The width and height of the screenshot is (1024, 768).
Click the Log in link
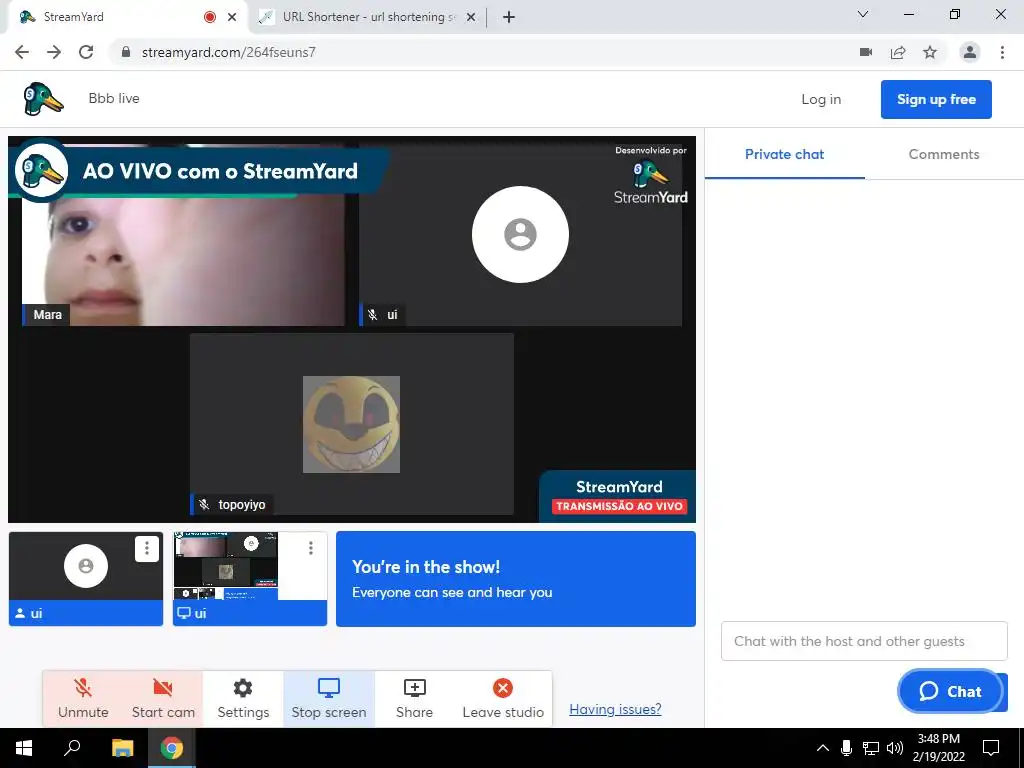point(821,99)
